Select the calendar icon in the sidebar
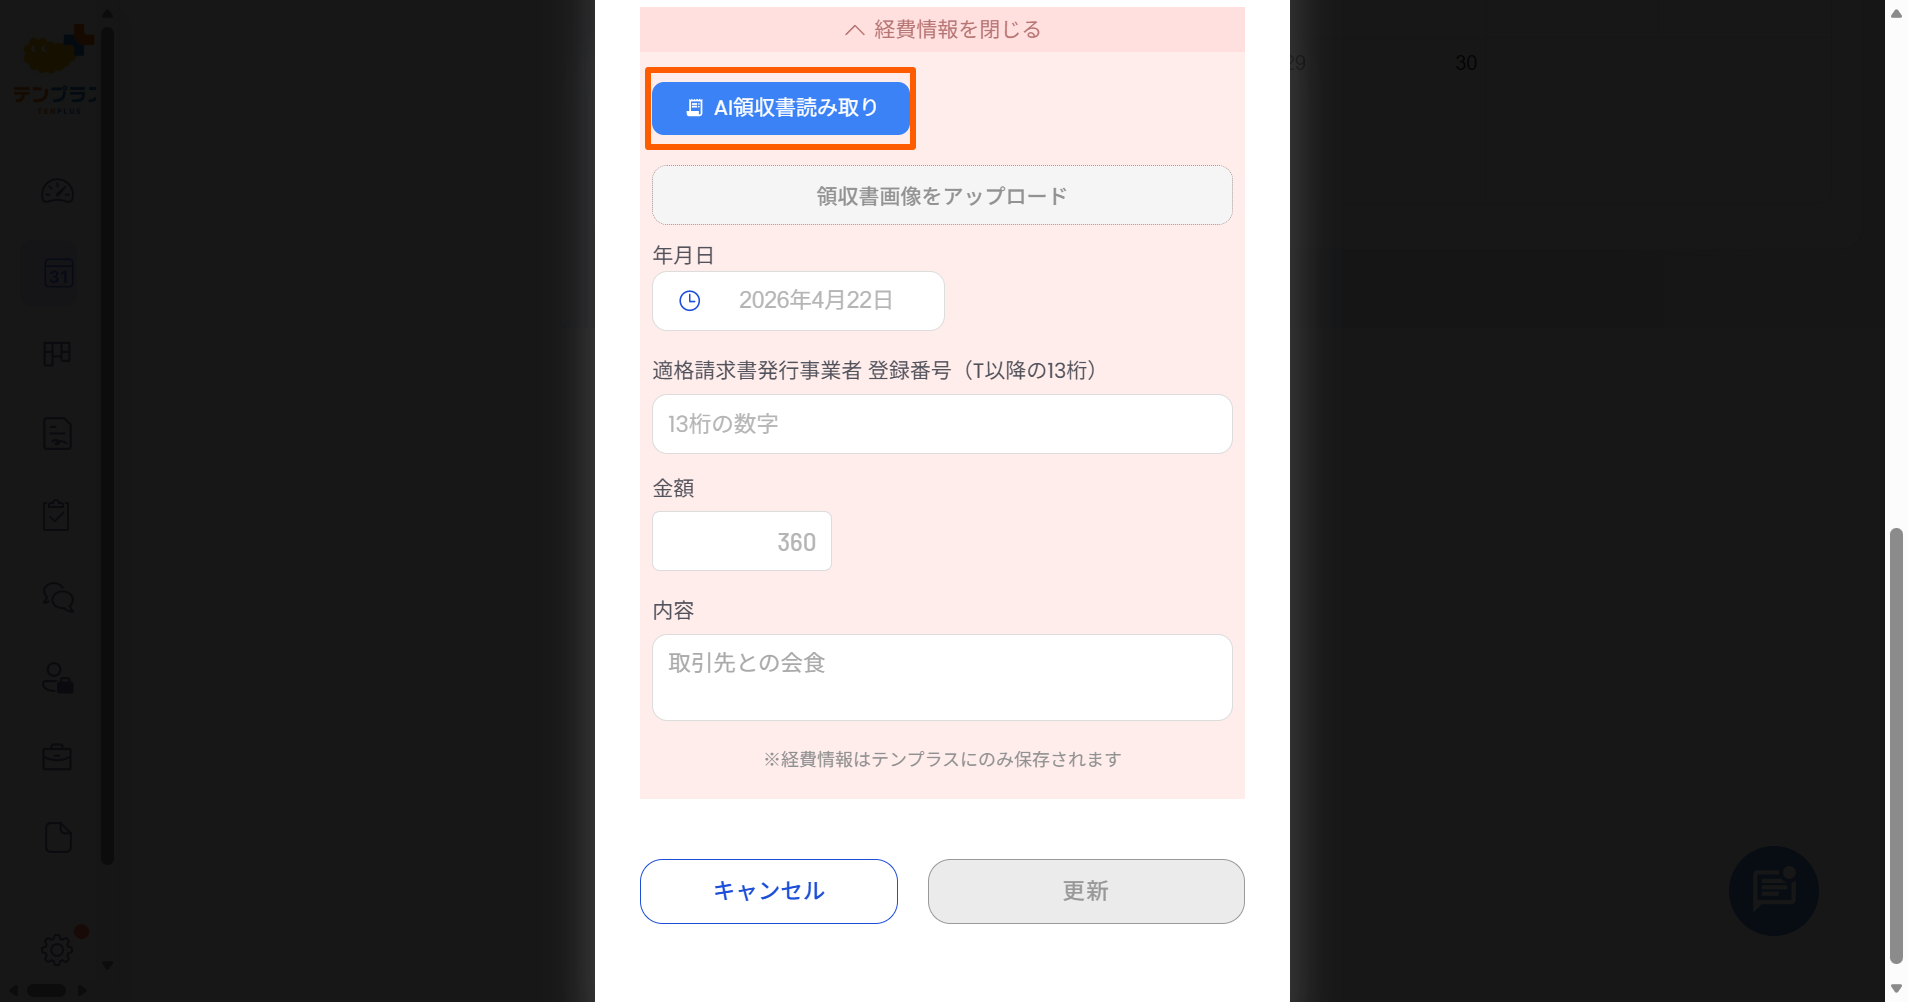Image resolution: width=1908 pixels, height=1002 pixels. click(57, 272)
